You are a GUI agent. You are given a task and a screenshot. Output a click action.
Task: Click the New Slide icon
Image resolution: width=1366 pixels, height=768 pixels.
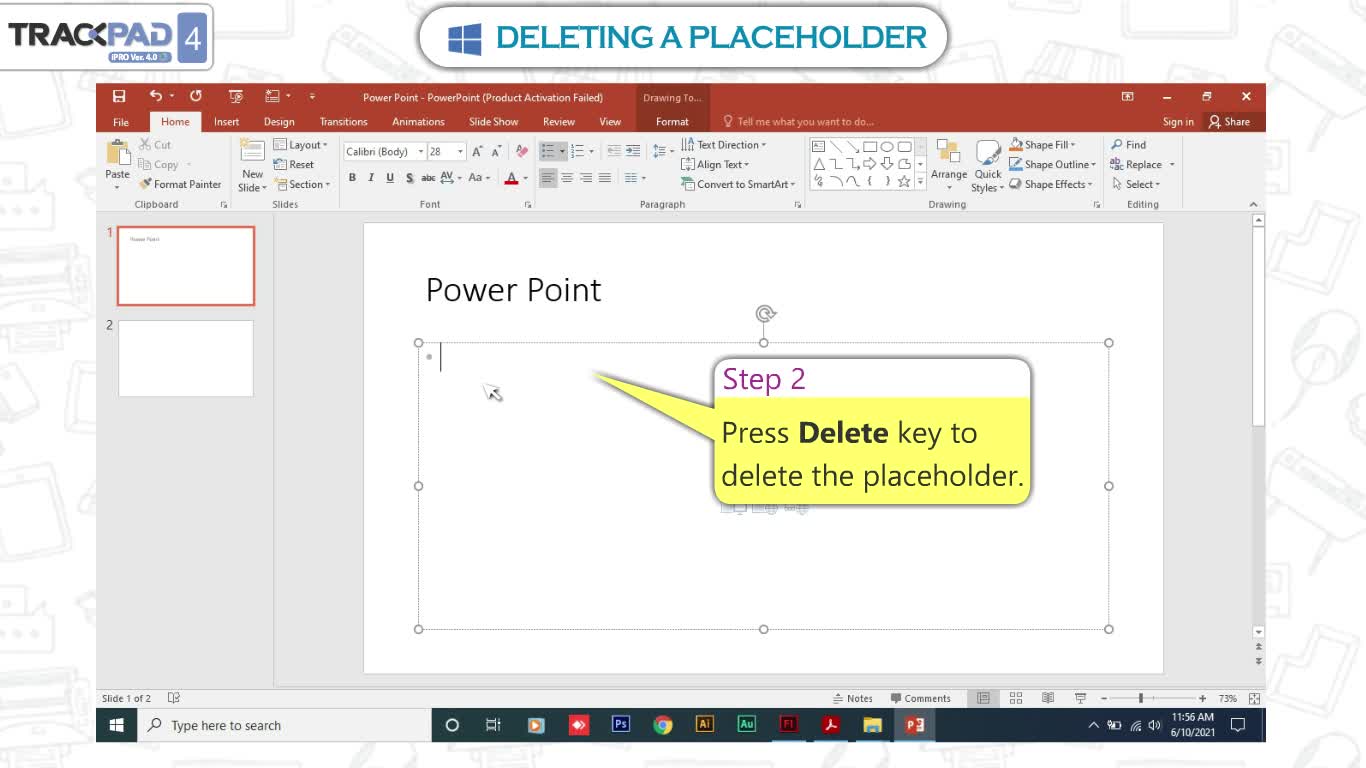253,151
